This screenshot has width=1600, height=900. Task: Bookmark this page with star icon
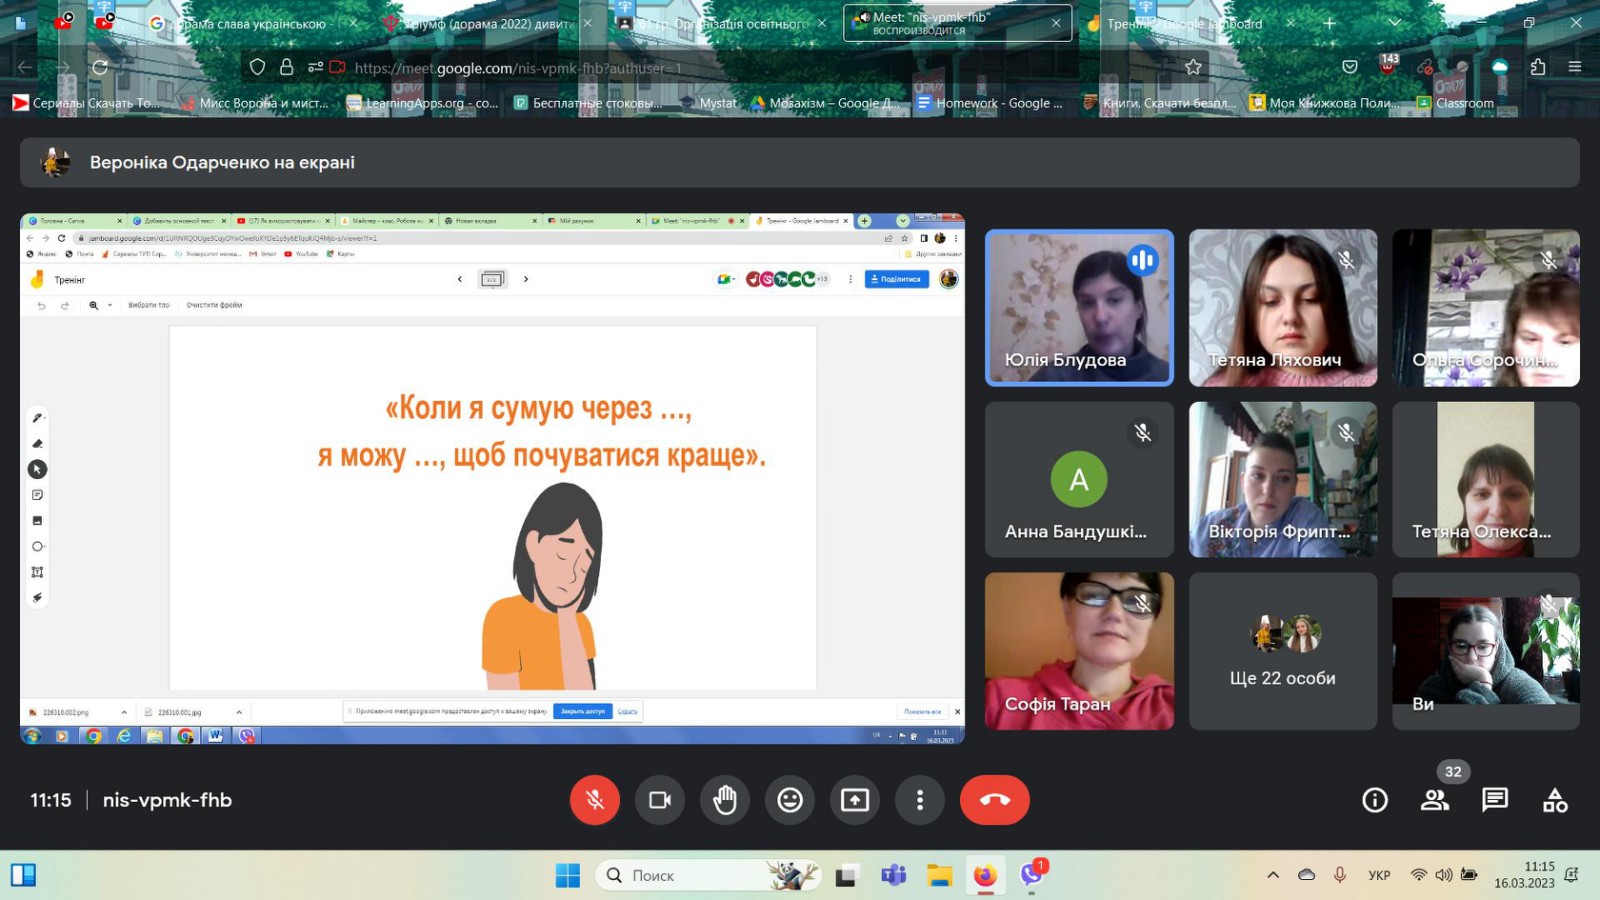point(1193,67)
